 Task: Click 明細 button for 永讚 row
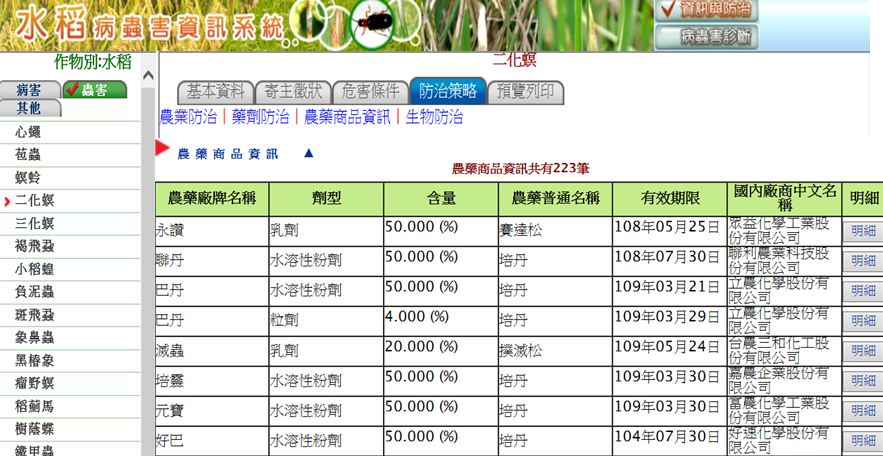[861, 231]
